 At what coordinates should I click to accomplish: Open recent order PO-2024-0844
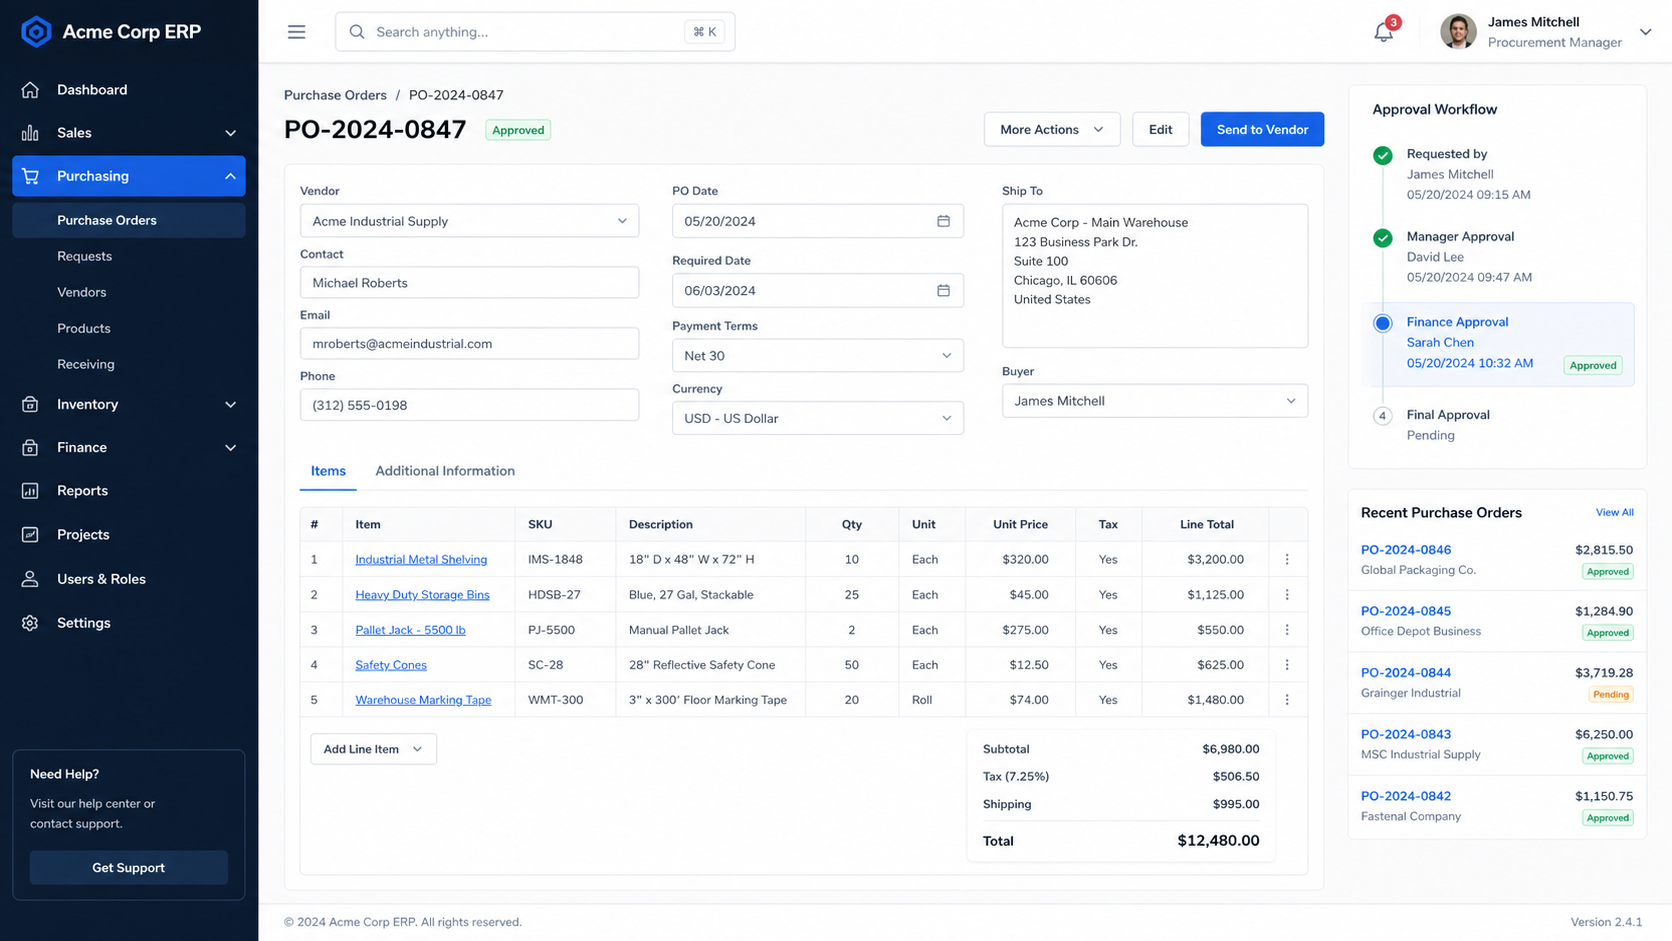tap(1406, 673)
